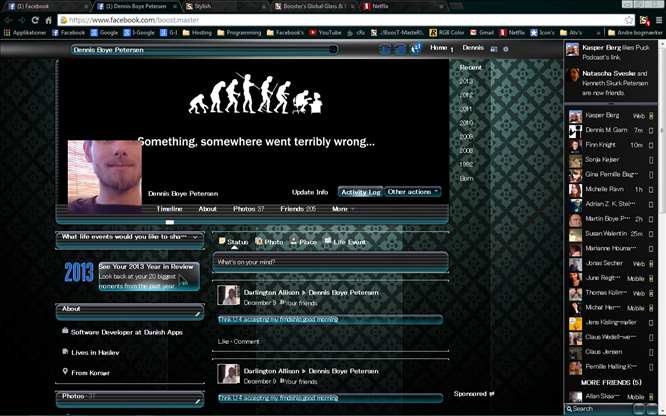Open the YouTube bookmark
Viewport: 666px width, 416px height.
point(325,33)
